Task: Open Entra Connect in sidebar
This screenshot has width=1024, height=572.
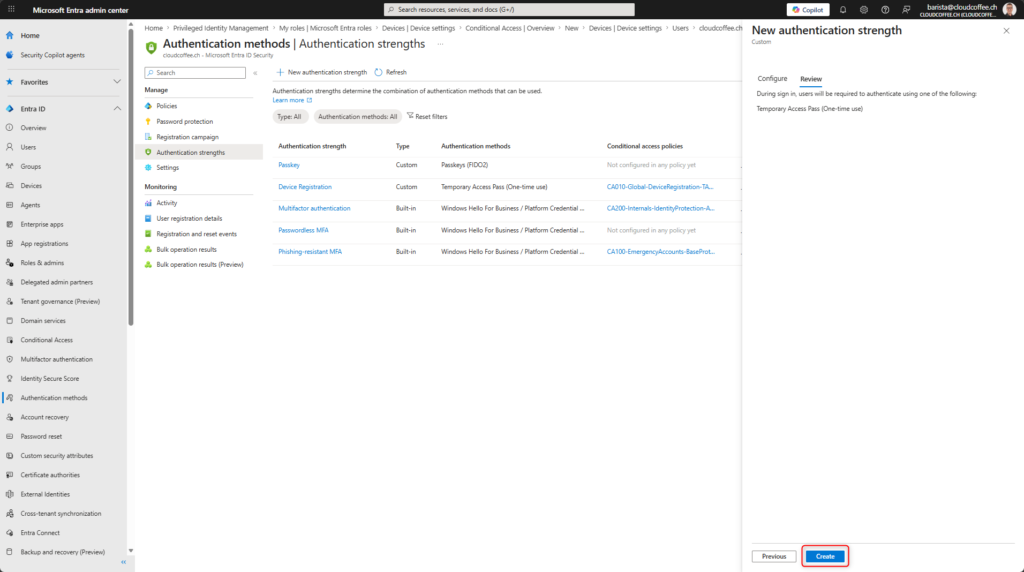Action: coord(40,533)
